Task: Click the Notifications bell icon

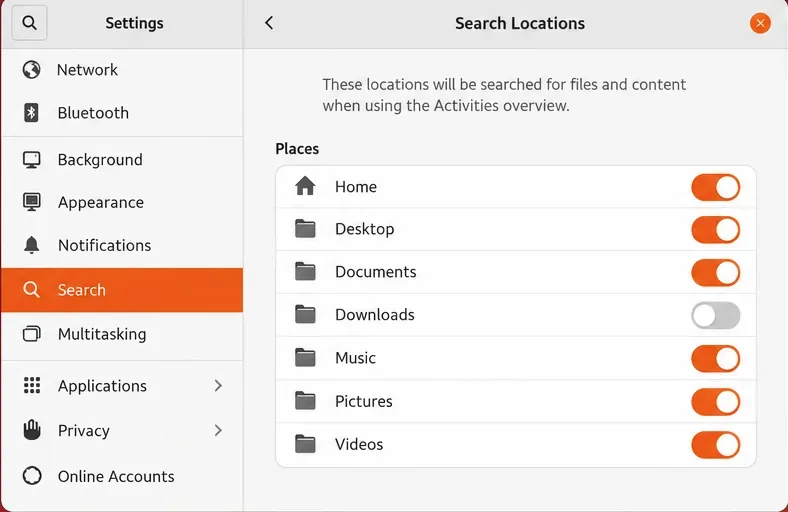Action: point(32,245)
